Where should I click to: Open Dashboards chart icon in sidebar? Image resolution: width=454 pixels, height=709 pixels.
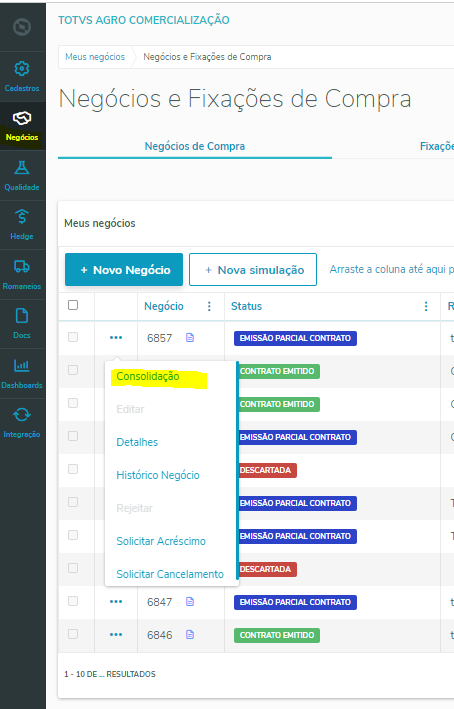click(x=22, y=365)
